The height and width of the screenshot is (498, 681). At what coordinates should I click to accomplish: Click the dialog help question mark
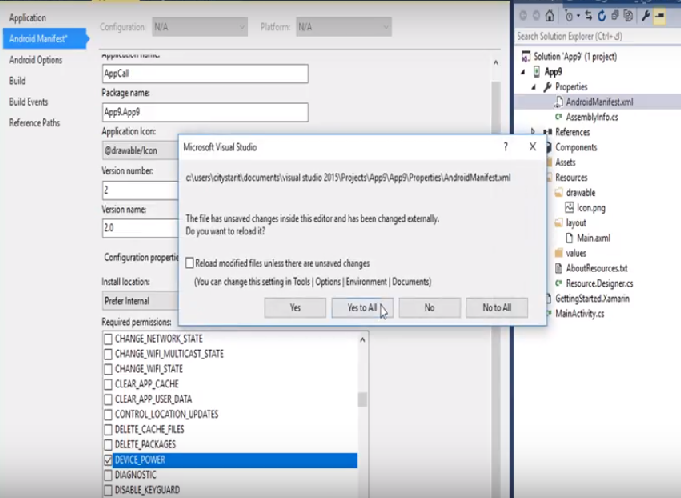point(506,147)
